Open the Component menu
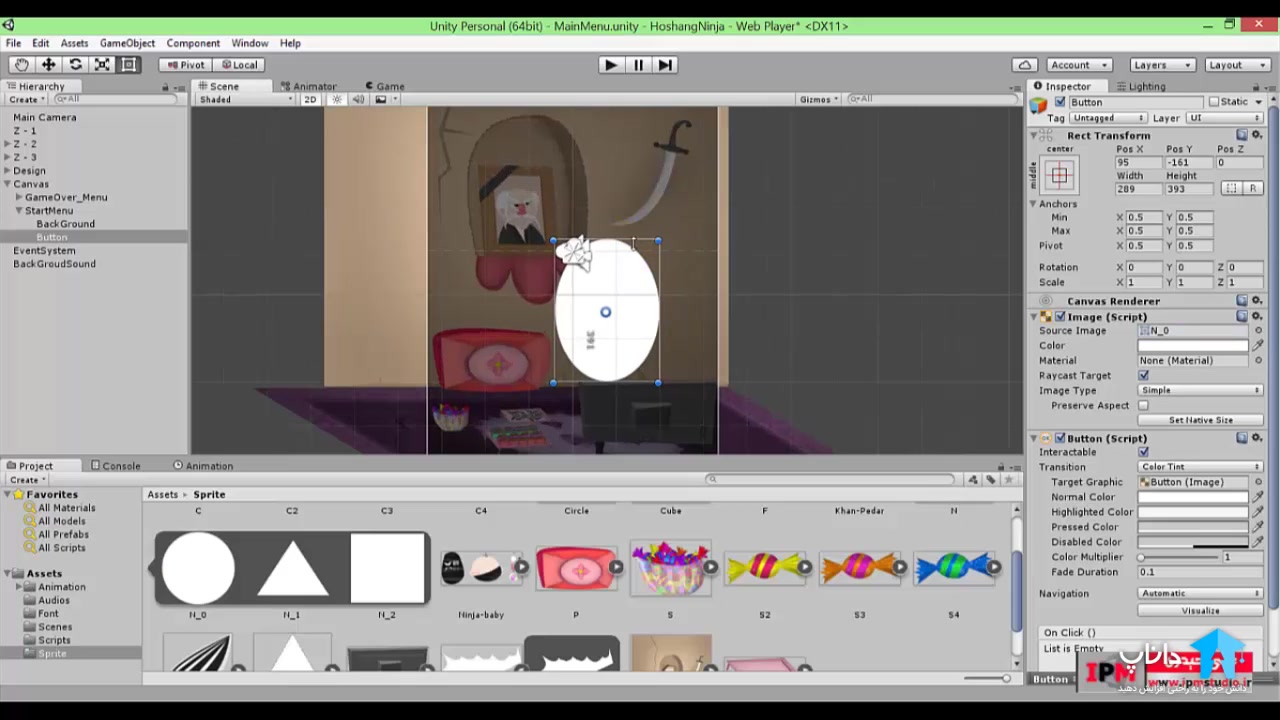This screenshot has height=720, width=1280. coord(193,43)
